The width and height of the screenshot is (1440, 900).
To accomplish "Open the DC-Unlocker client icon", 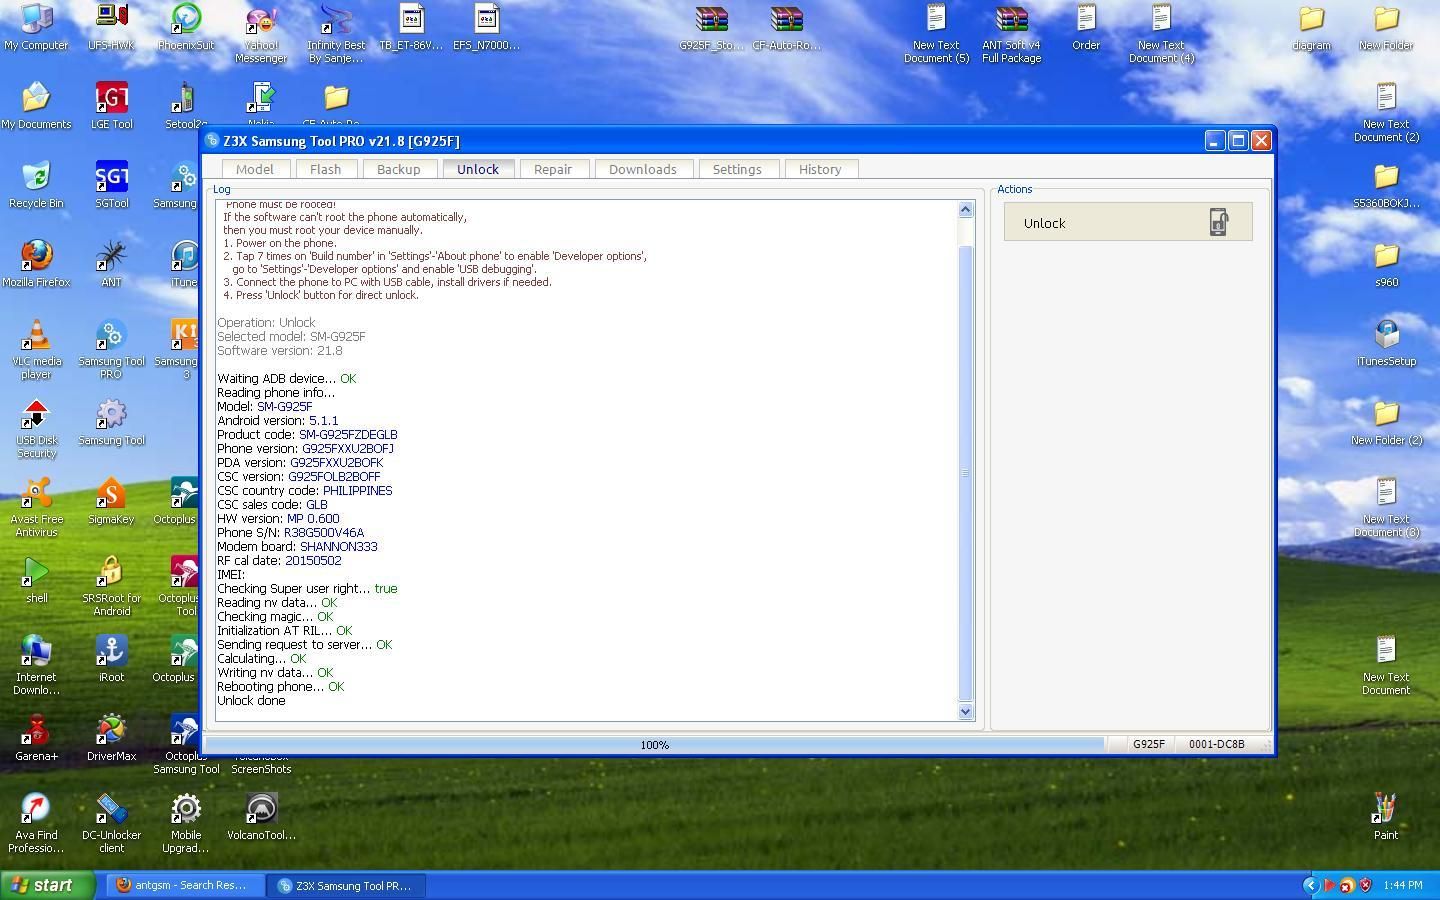I will (x=111, y=810).
